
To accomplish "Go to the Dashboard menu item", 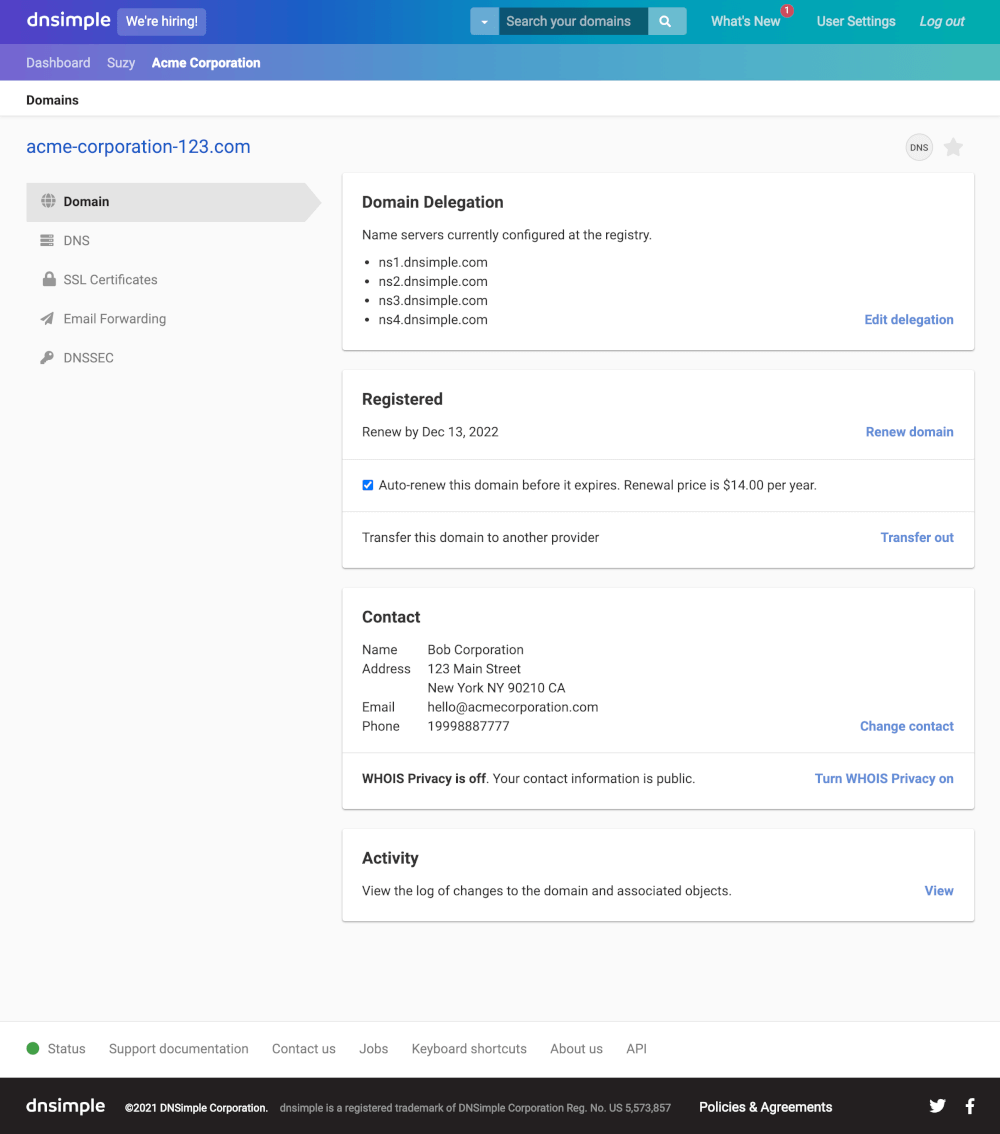I will [x=57, y=62].
